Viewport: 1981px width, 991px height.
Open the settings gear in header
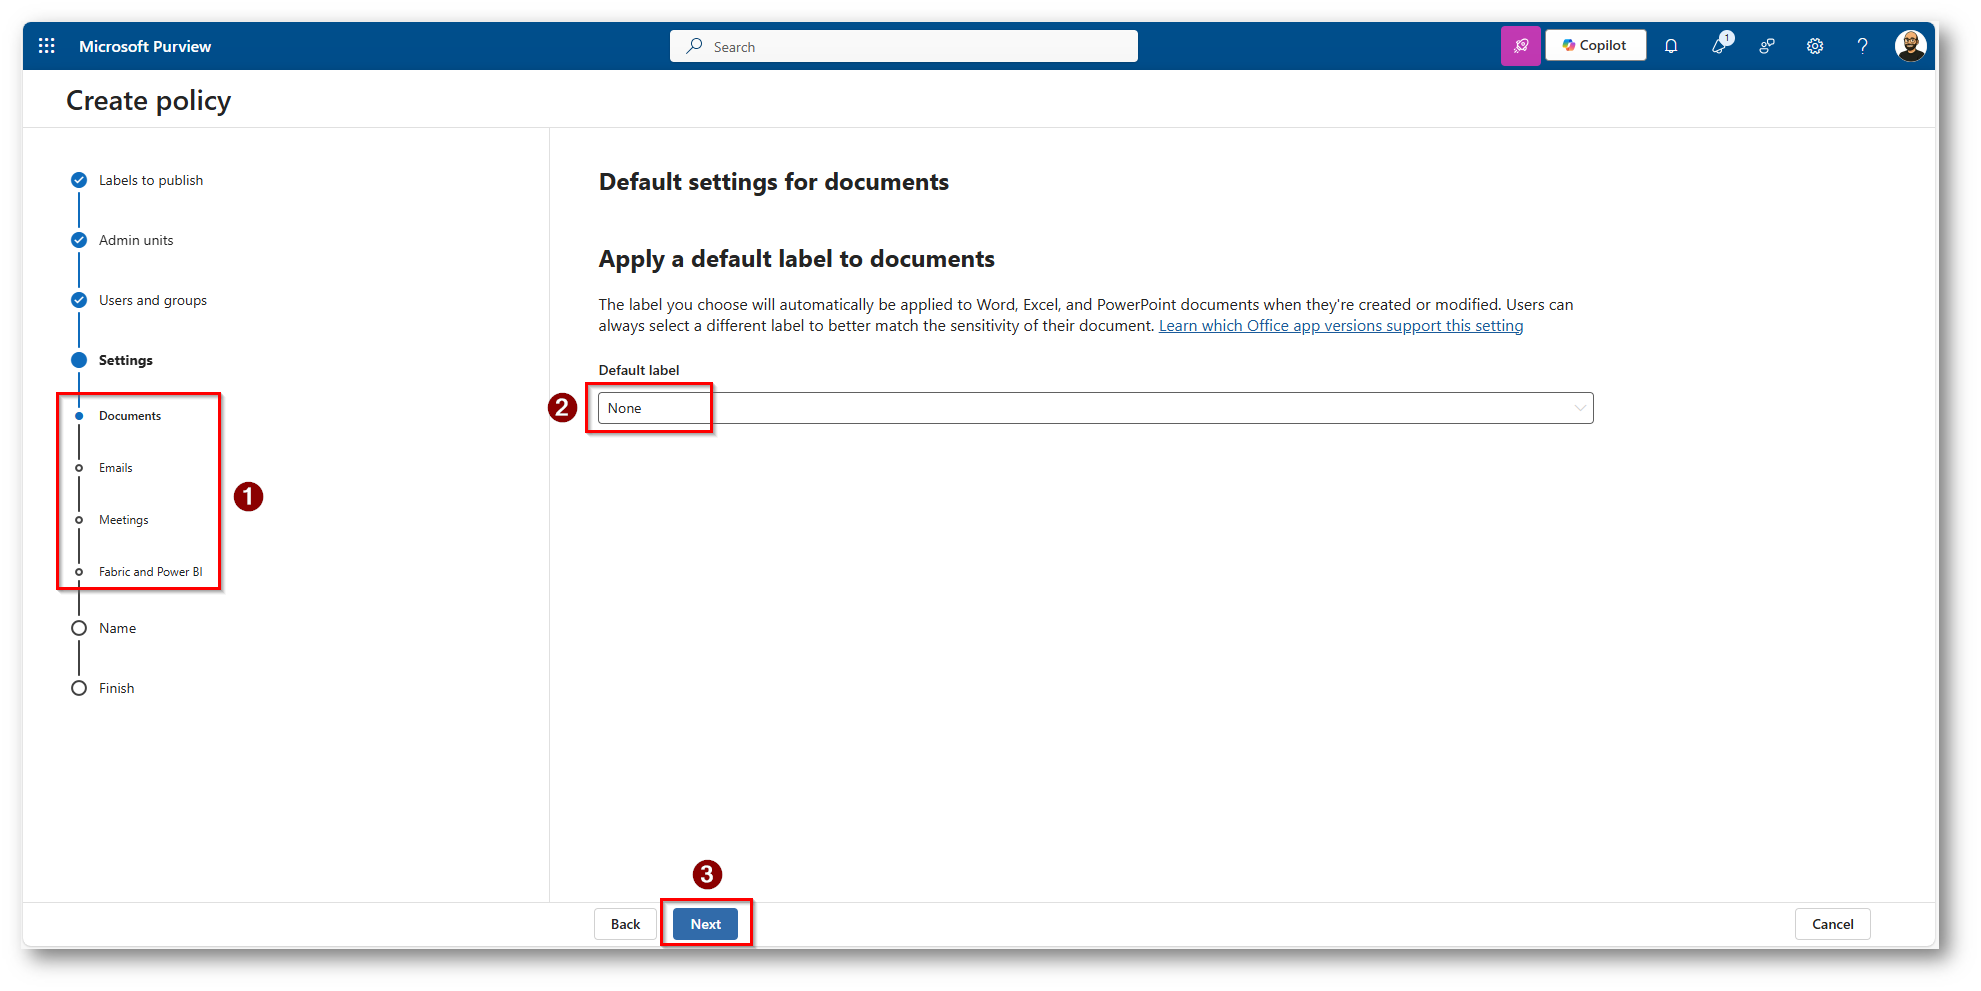point(1815,46)
